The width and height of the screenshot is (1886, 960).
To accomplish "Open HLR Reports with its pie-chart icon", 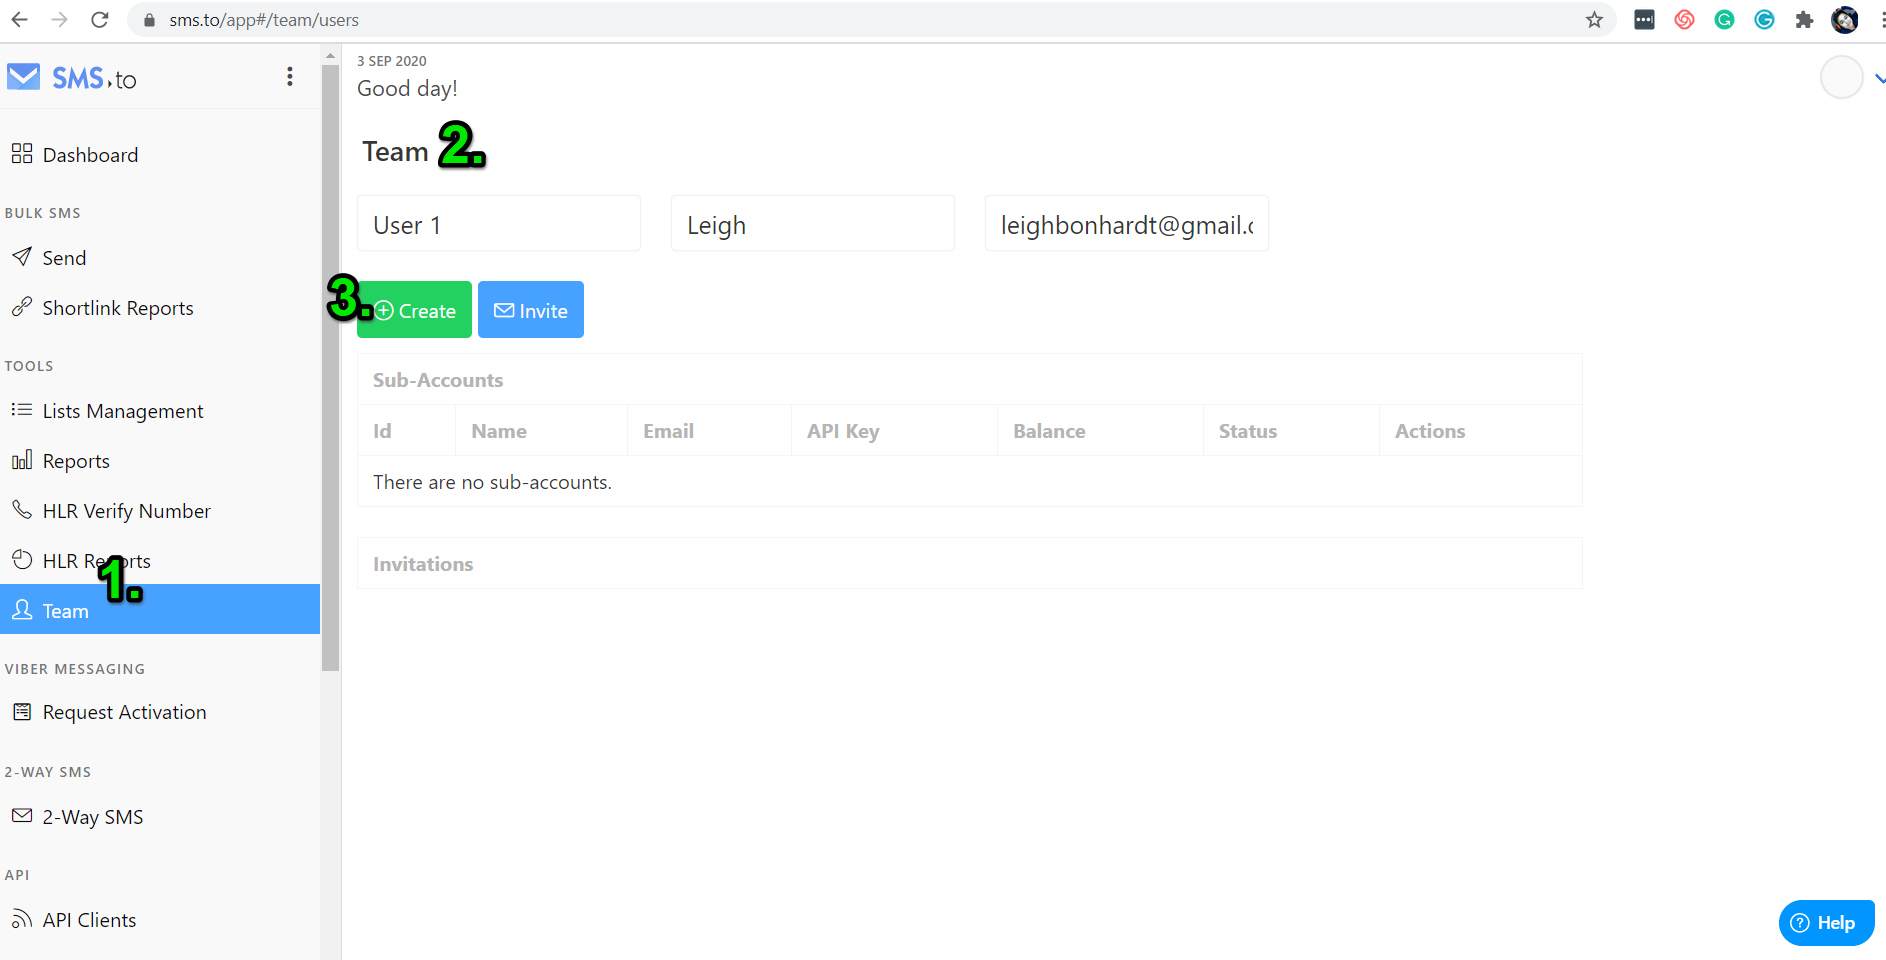I will (22, 560).
